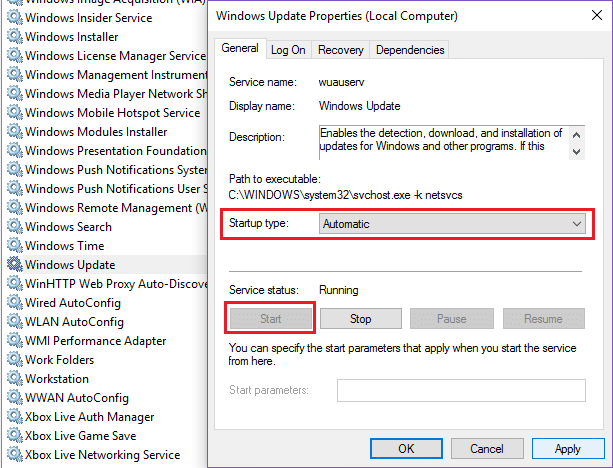Viewport: 613px width, 468px height.
Task: Click description scrollbar up arrow
Action: click(576, 135)
